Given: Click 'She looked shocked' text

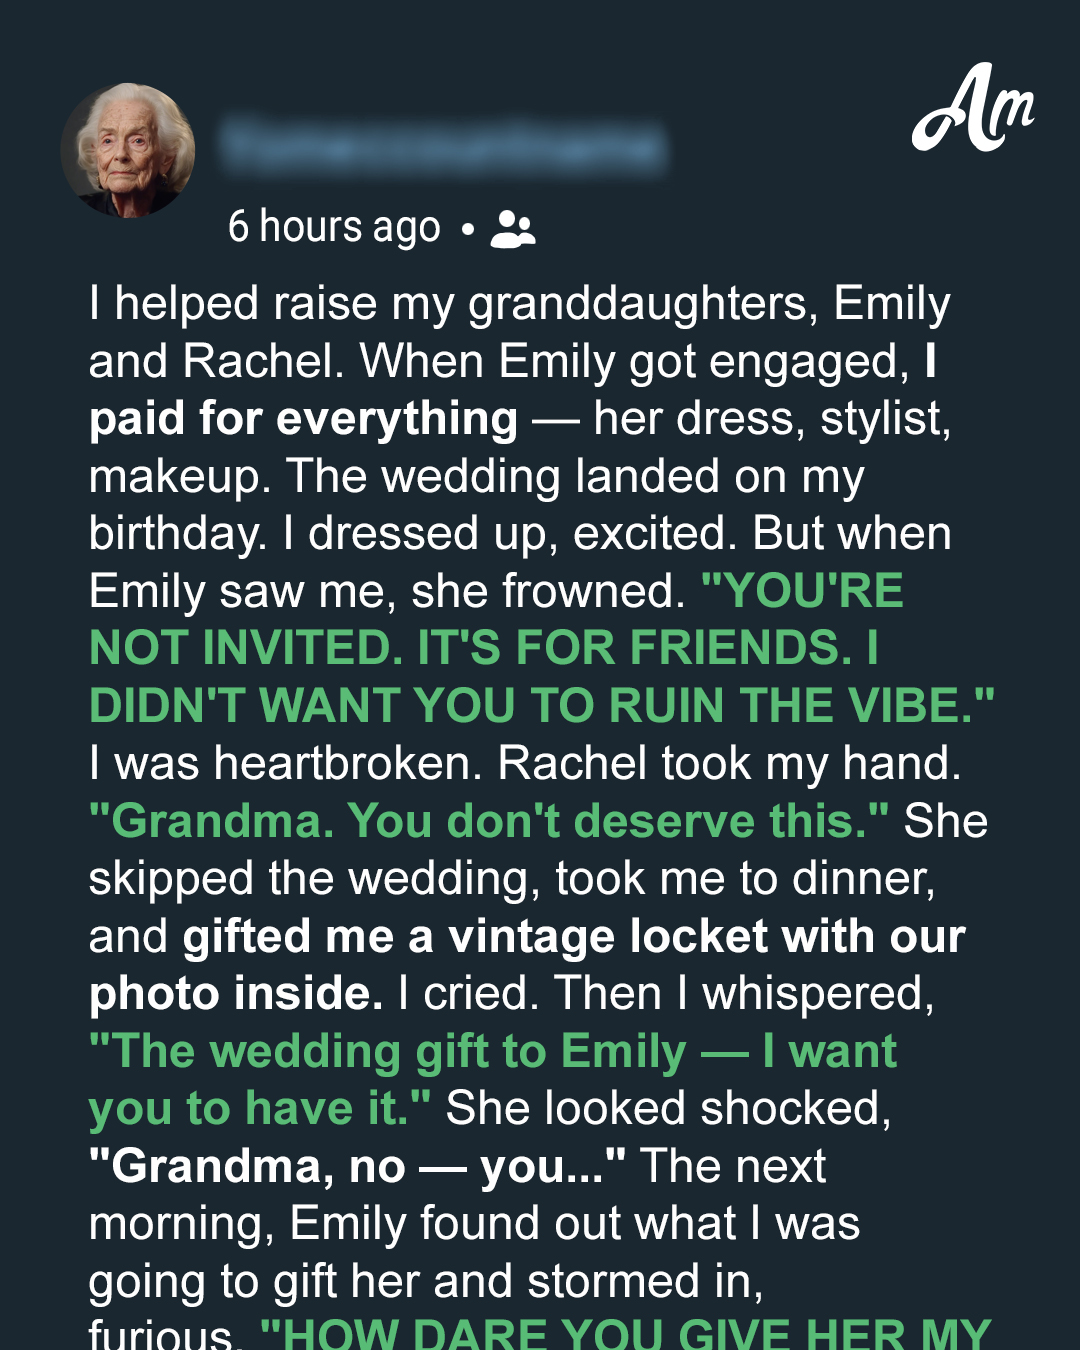Looking at the screenshot, I should click(668, 1109).
